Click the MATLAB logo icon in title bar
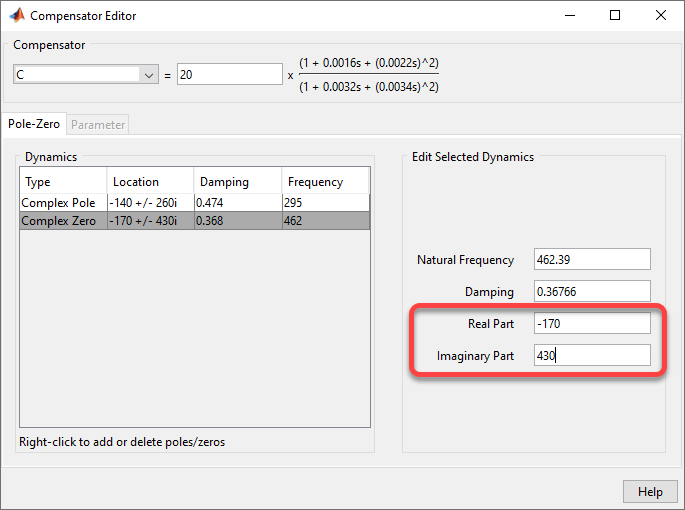Screen dimensions: 685x510 tap(16, 16)
